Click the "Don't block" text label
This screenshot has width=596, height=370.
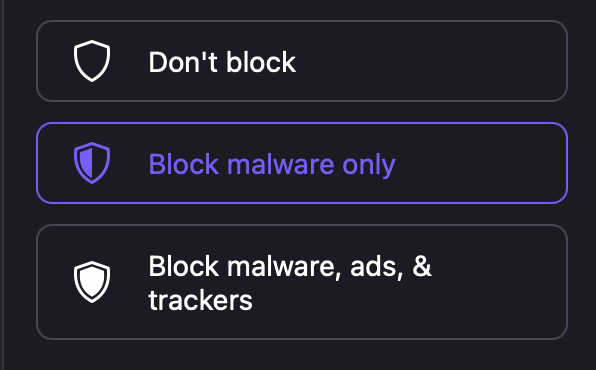[222, 62]
